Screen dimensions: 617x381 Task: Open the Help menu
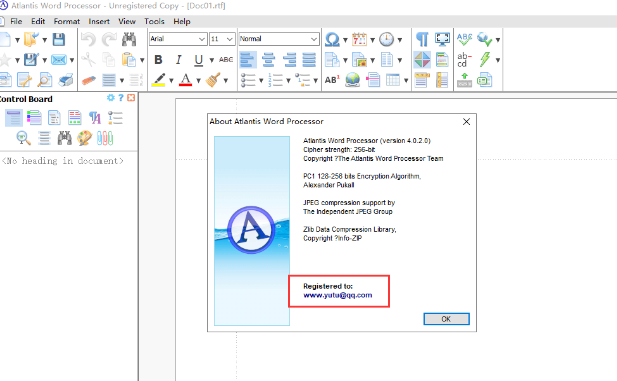(x=182, y=21)
